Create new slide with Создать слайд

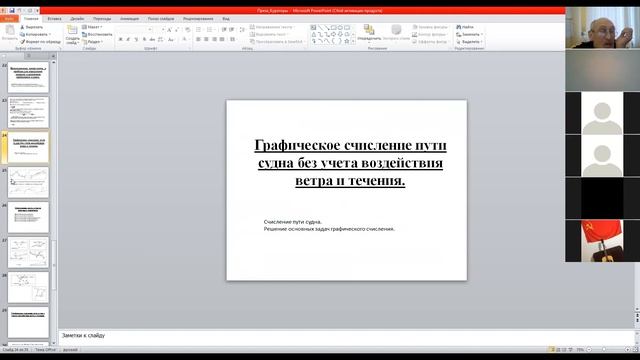pyautogui.click(x=72, y=35)
